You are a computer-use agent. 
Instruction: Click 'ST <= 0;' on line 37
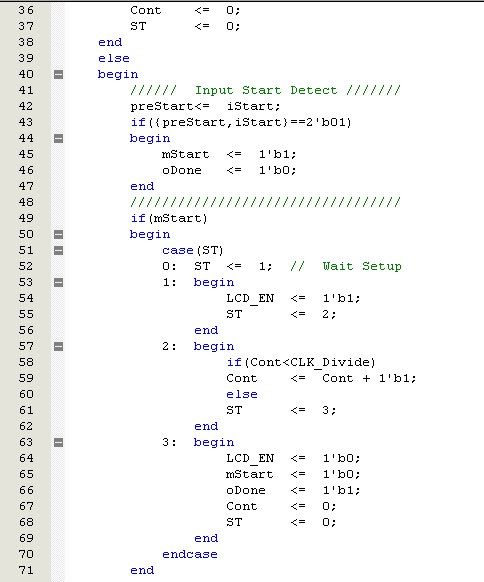(185, 26)
